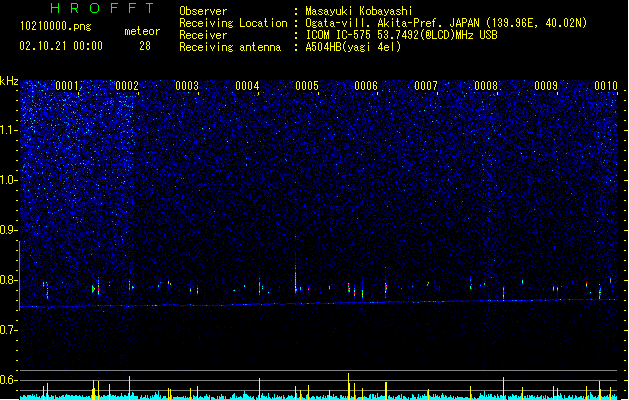Click the 1.0 kHz axis tick label

(x=8, y=180)
